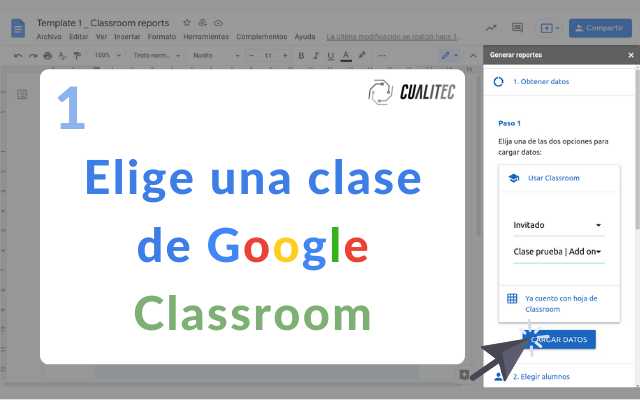Click the Google Docs home icon
This screenshot has width=640, height=400.
(18, 28)
